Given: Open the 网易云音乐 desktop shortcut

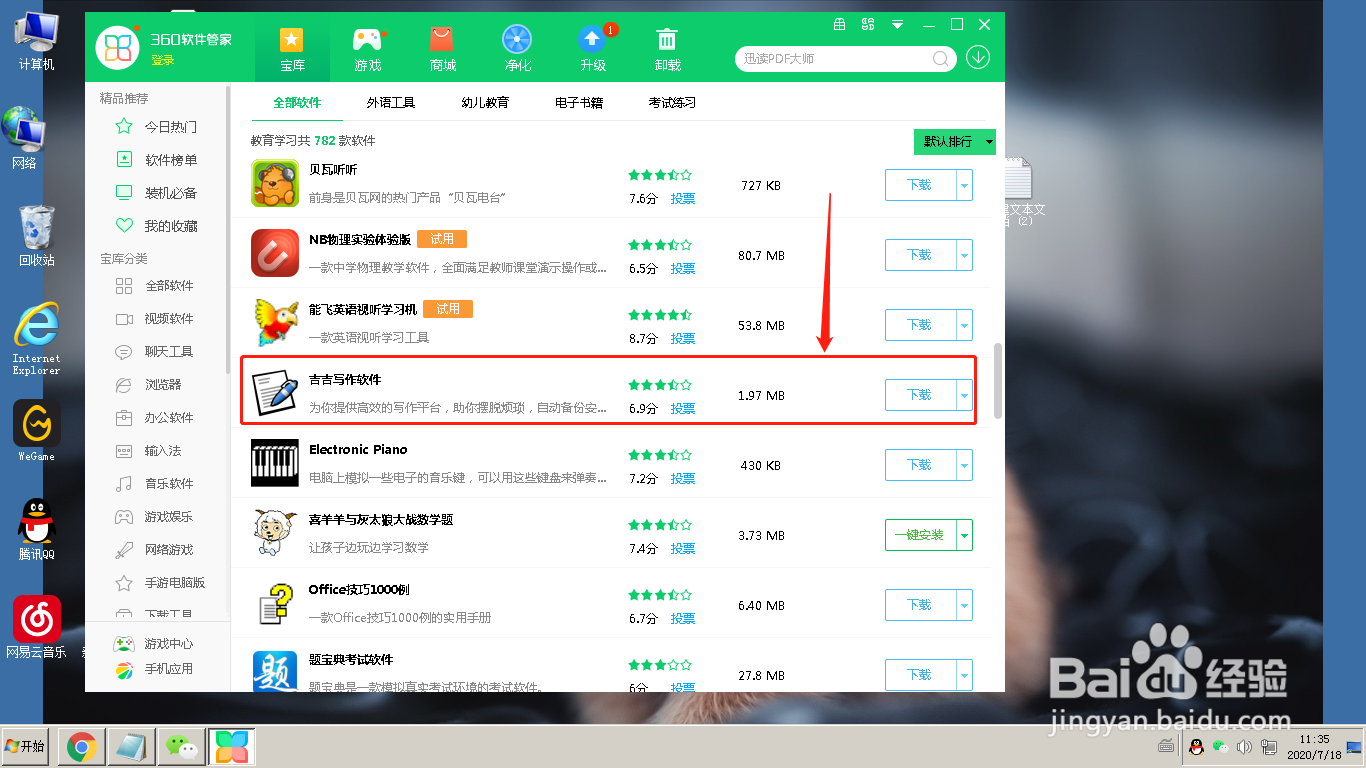Looking at the screenshot, I should [x=37, y=627].
